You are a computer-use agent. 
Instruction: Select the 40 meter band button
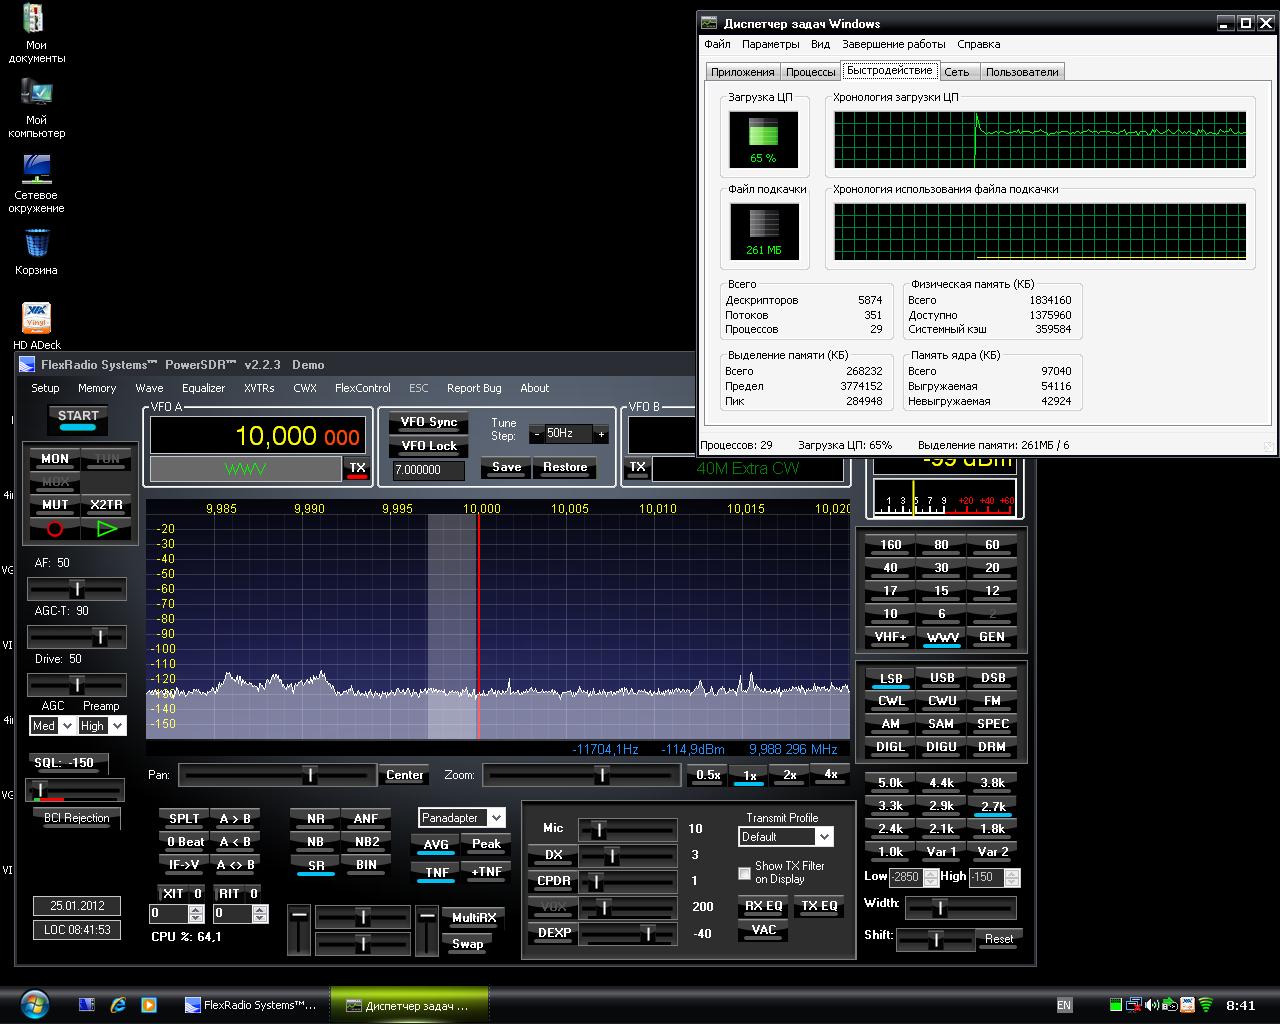[890, 568]
